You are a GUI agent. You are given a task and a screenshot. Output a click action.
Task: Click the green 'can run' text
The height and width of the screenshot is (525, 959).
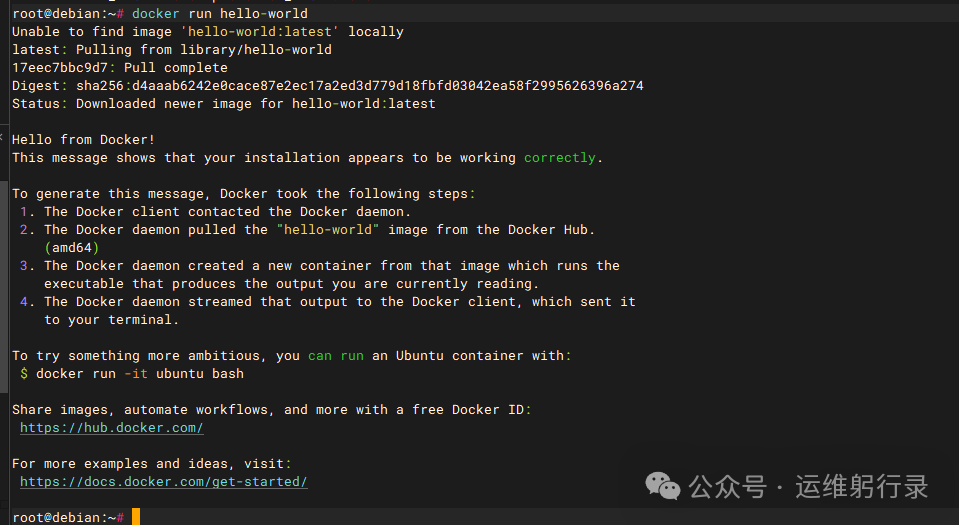pos(335,356)
